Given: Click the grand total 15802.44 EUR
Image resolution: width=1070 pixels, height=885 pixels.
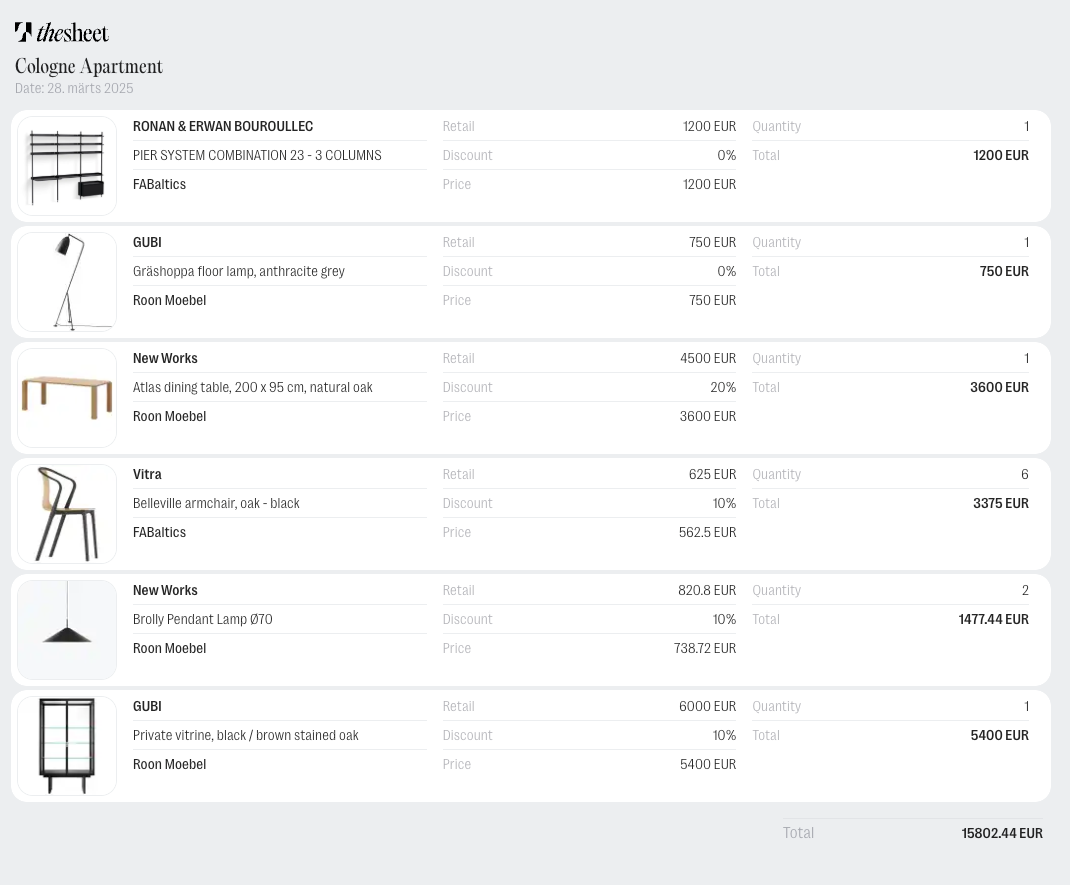Looking at the screenshot, I should pyautogui.click(x=1002, y=833).
